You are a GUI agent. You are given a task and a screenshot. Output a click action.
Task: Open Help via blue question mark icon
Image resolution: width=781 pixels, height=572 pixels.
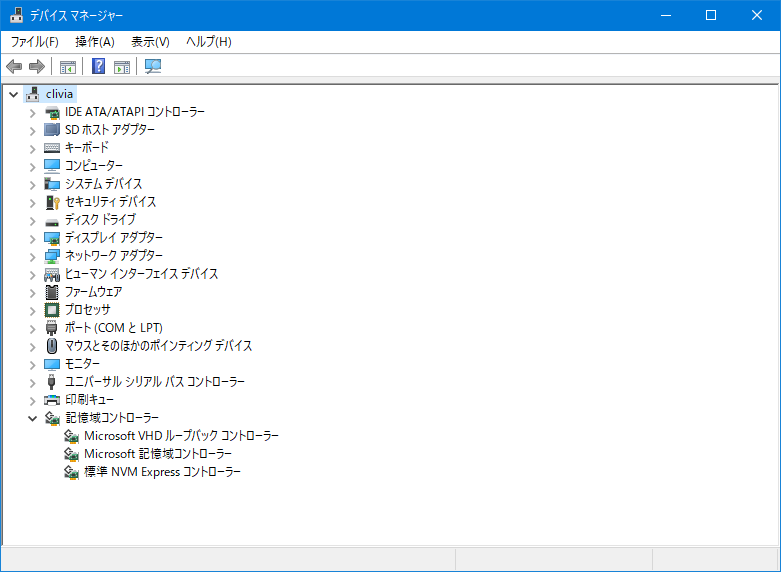[x=99, y=66]
